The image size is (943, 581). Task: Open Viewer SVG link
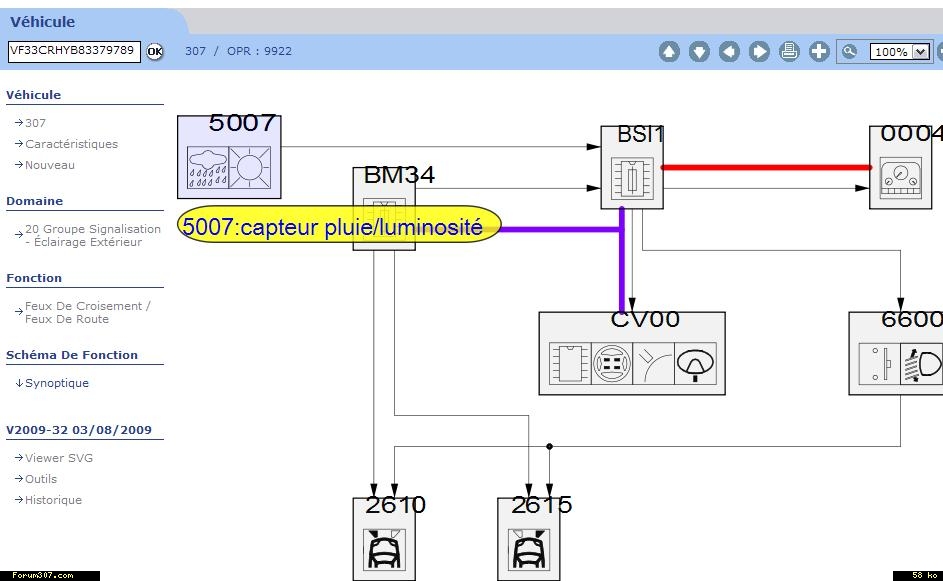pos(58,458)
